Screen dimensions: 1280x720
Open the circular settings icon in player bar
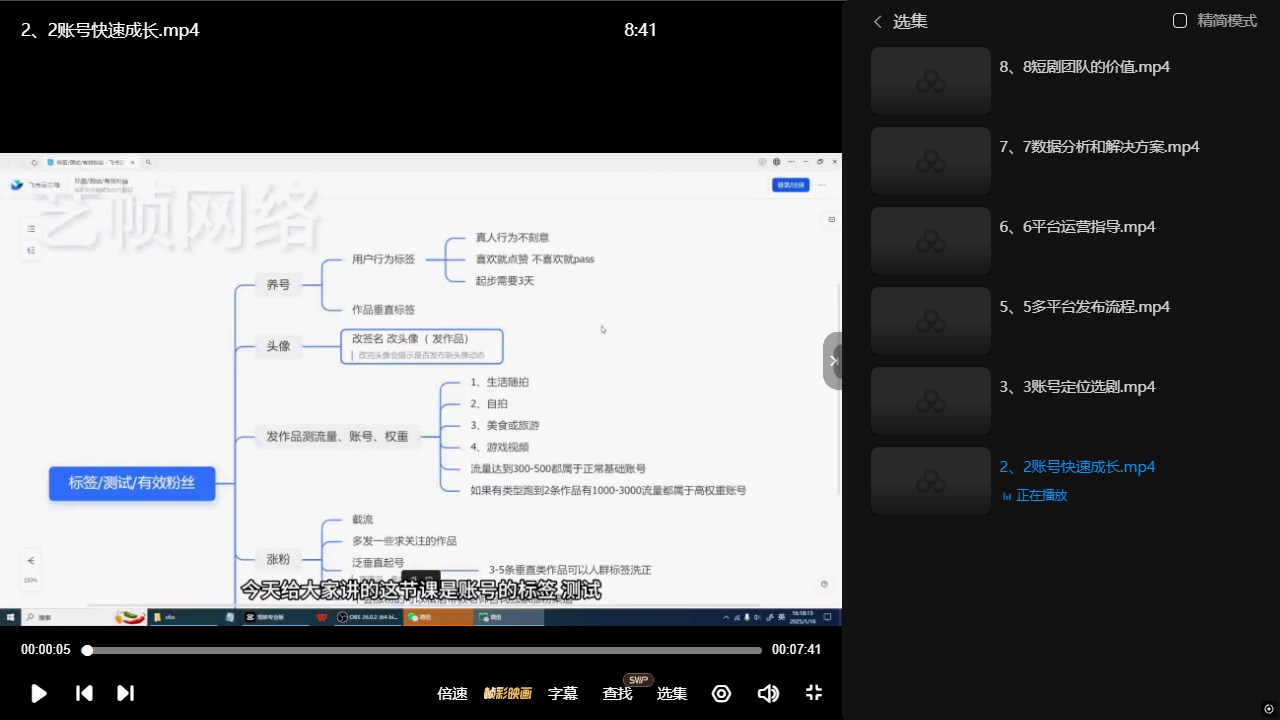coord(721,693)
